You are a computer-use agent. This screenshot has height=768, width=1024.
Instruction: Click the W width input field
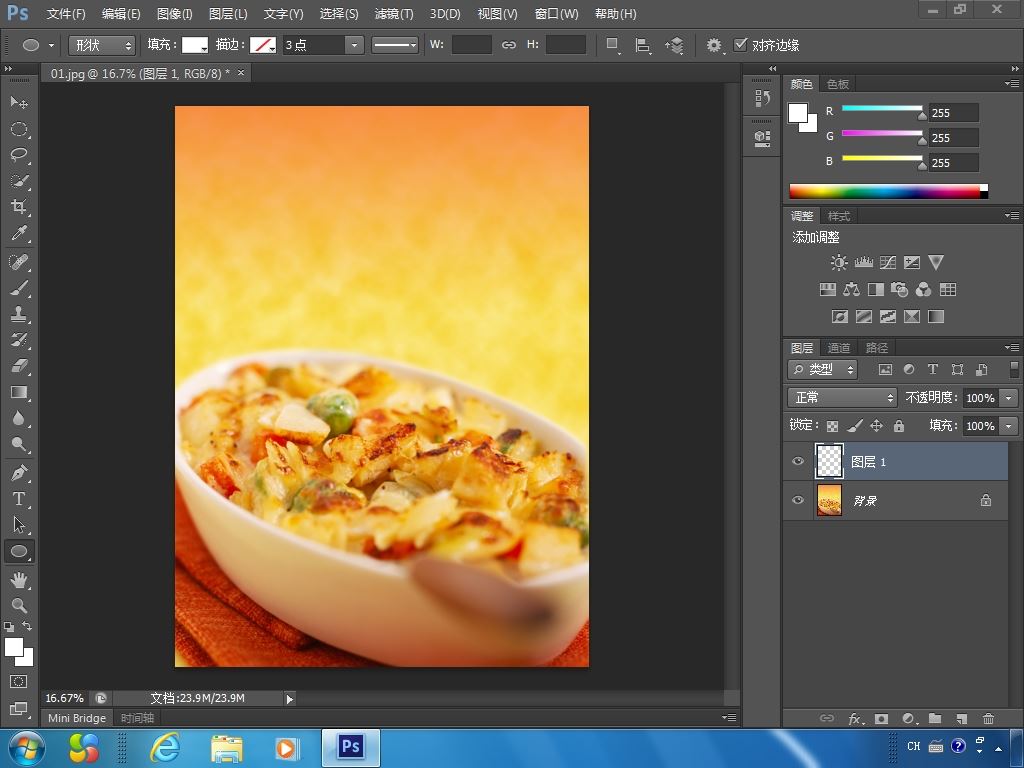471,45
